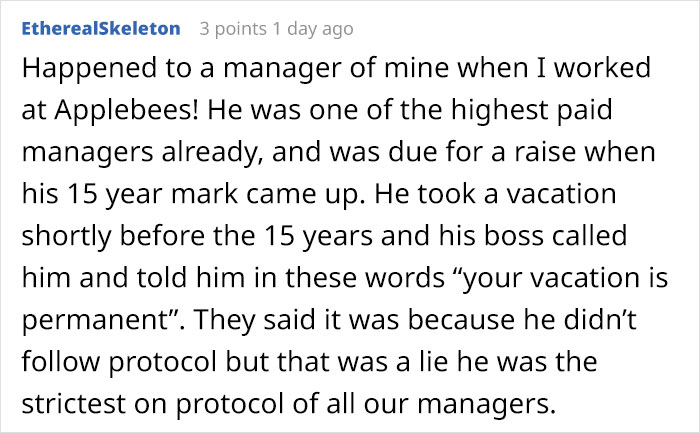Click the "3 points" score text
Screen dimensions: 700x433
click(233, 29)
